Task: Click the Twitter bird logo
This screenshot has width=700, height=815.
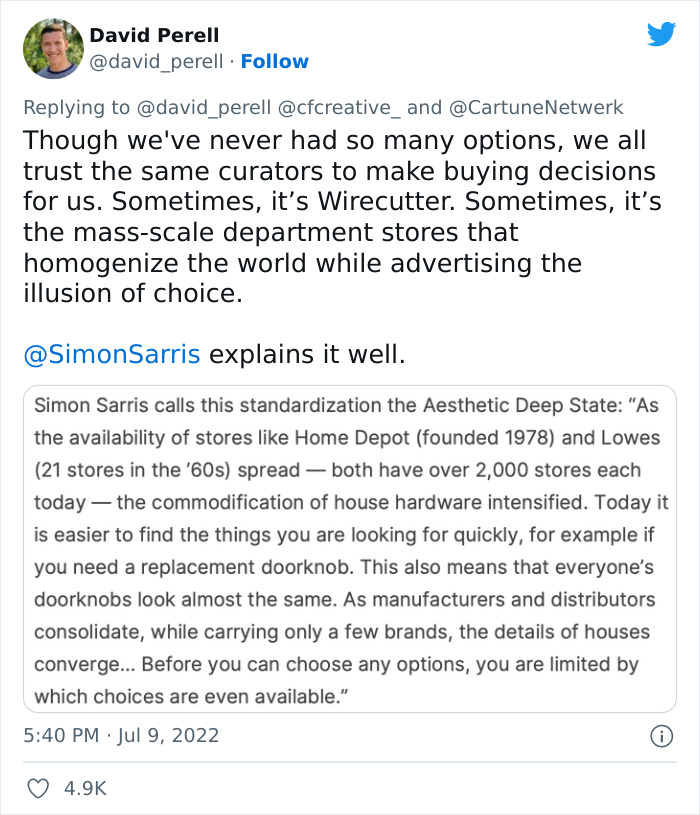Action: (661, 35)
